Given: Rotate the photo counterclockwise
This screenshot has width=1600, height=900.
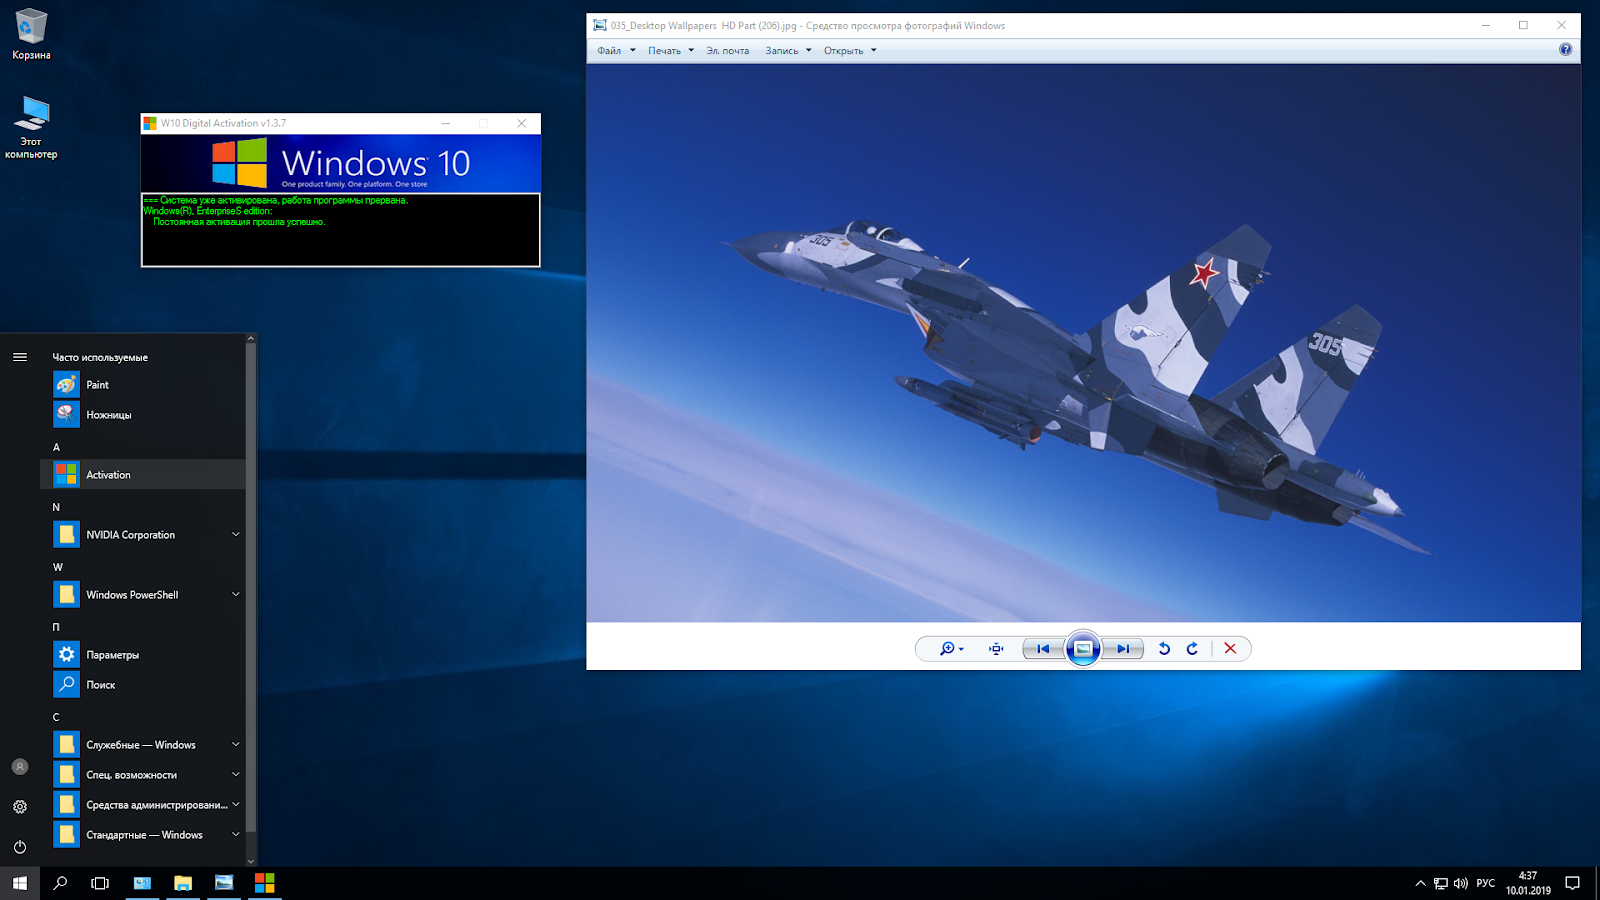Looking at the screenshot, I should pyautogui.click(x=1163, y=648).
